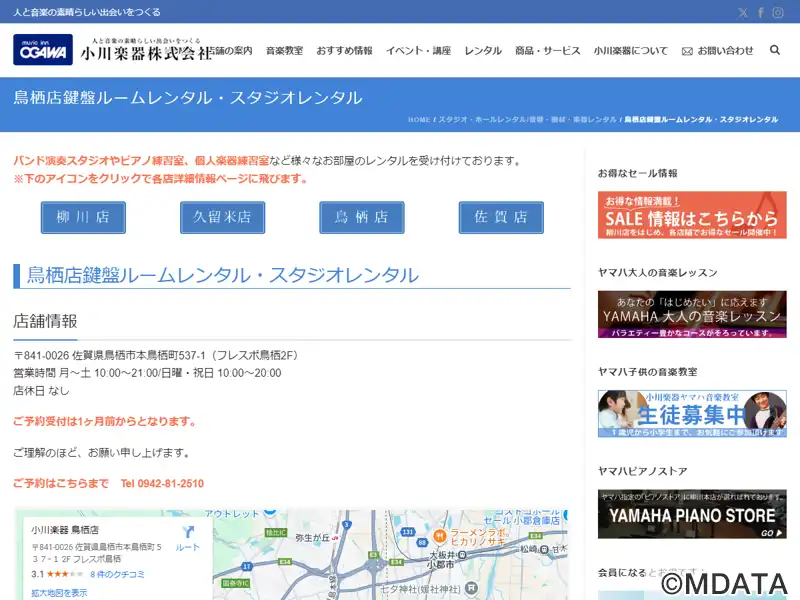The height and width of the screenshot is (600, 800).
Task: Open the Facebook social icon
Action: click(760, 13)
